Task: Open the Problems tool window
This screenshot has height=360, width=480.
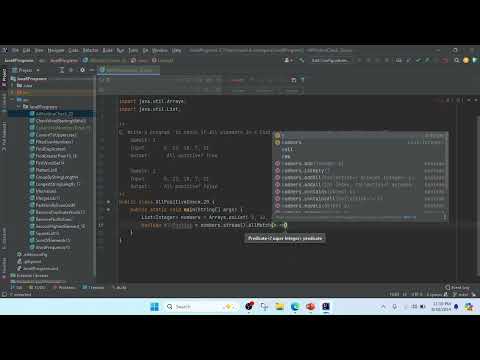Action: pos(64,287)
